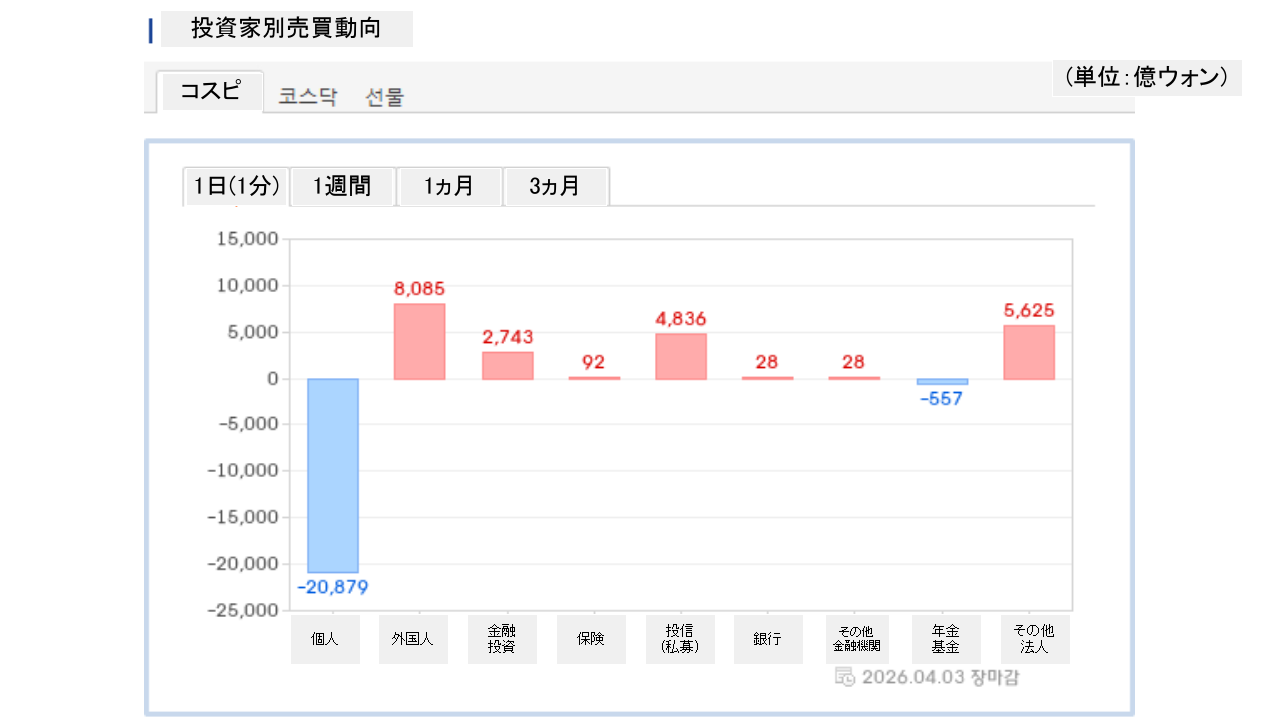Click the 投資家別売買動向 section heading

[286, 29]
